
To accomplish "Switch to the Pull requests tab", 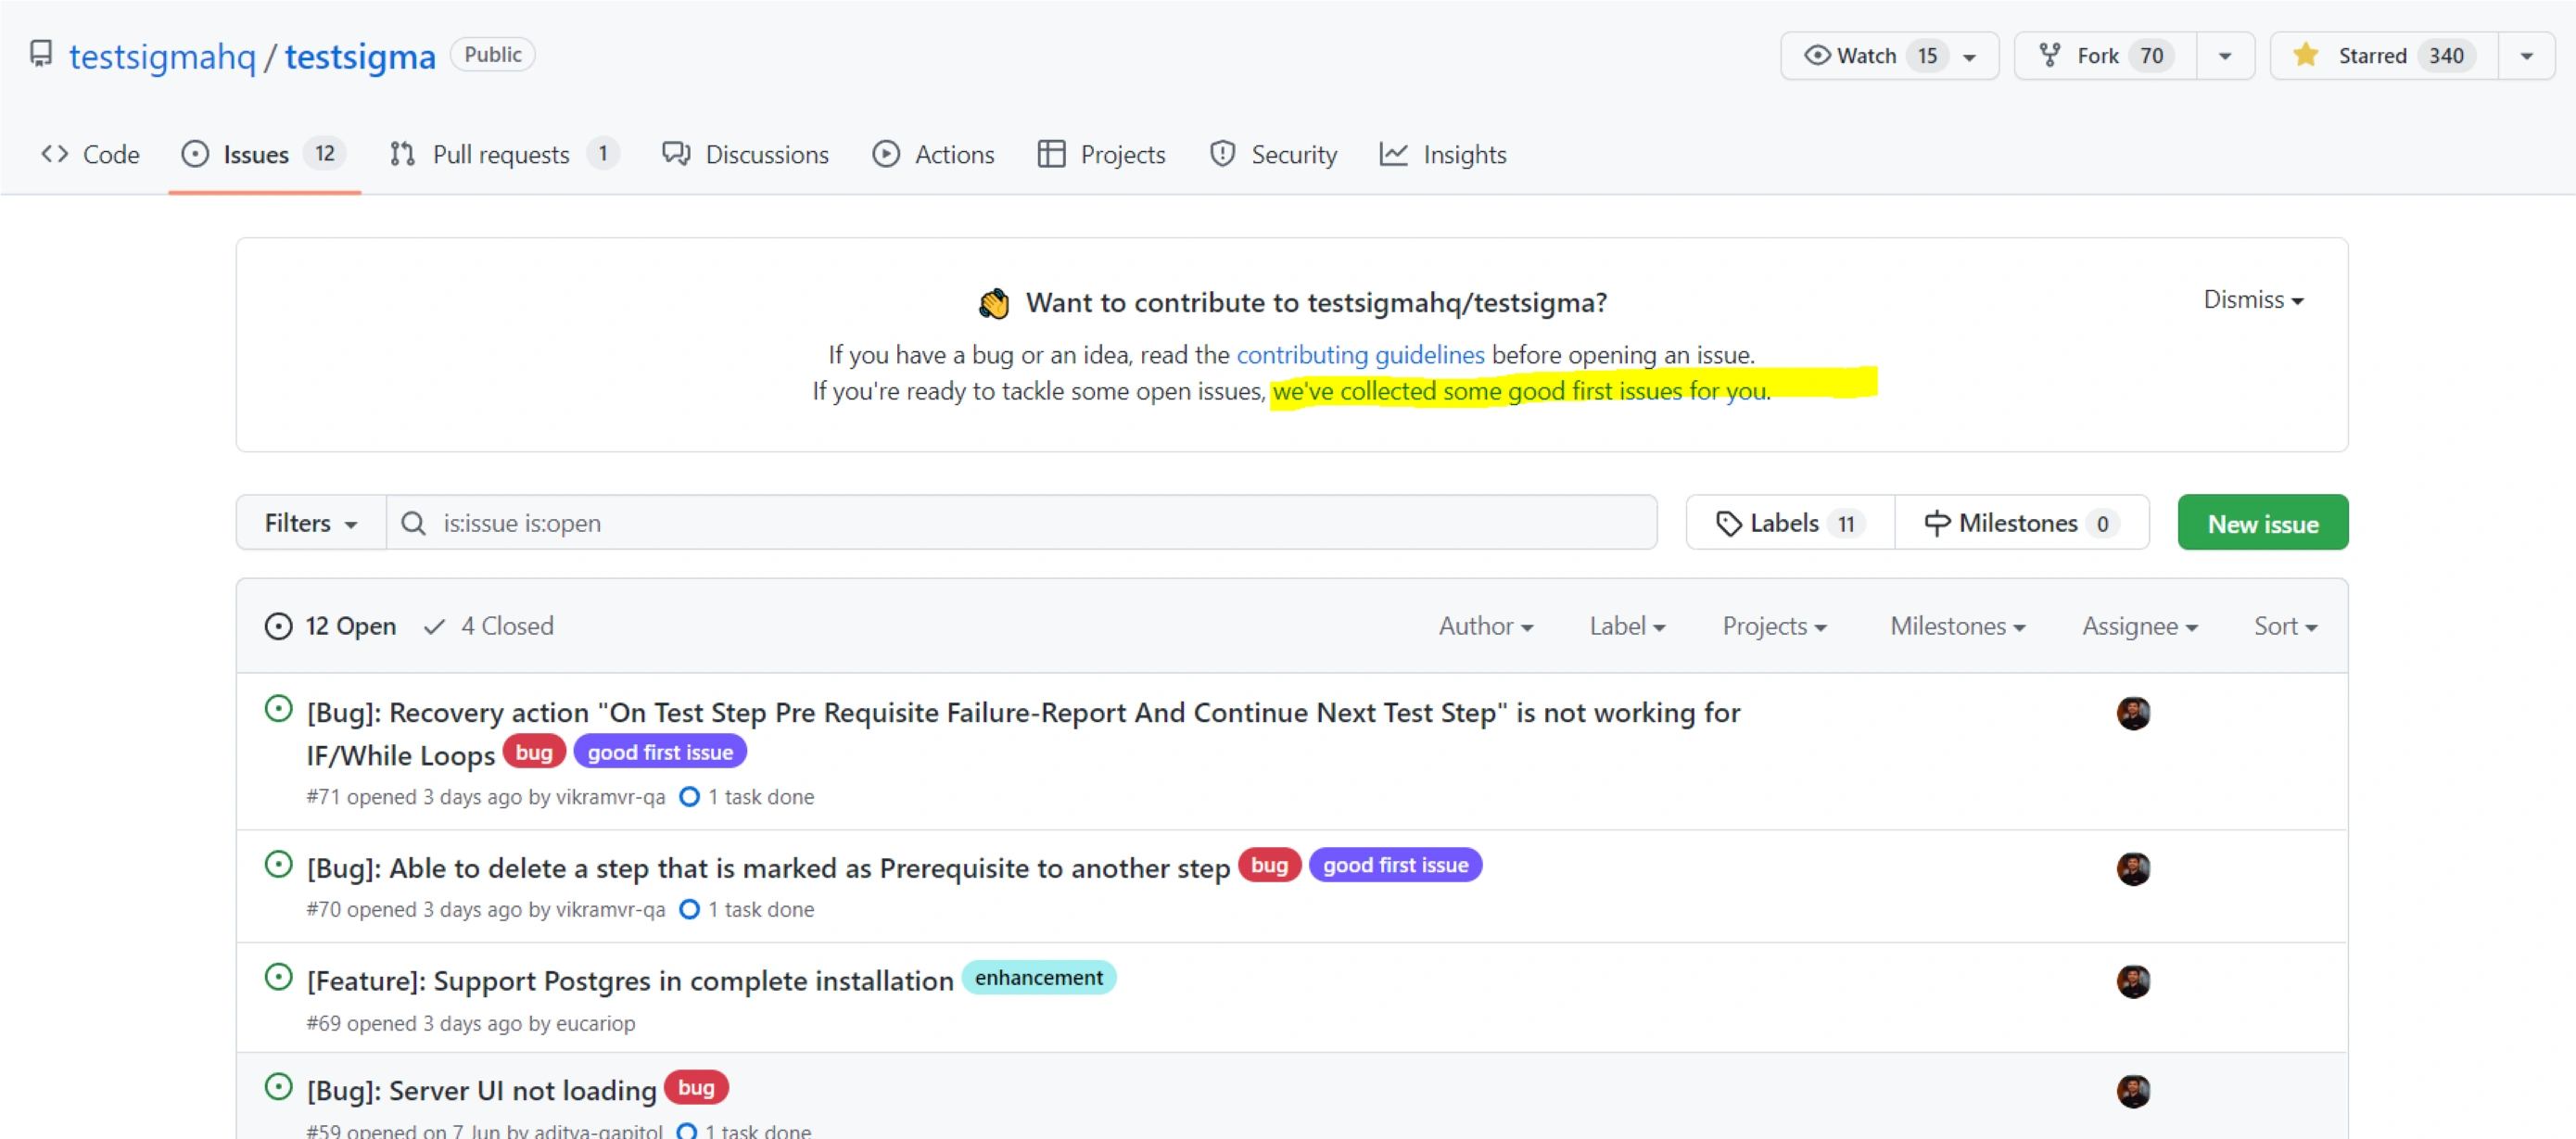I will [x=501, y=154].
